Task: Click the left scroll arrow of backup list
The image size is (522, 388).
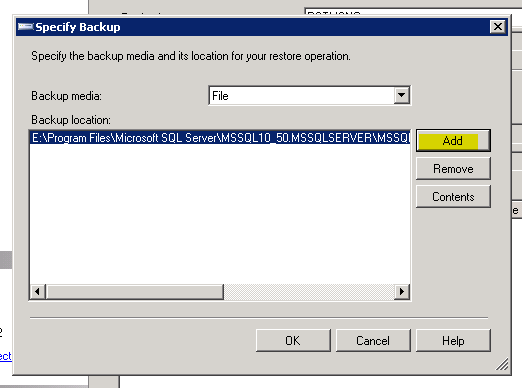Action: (37, 292)
